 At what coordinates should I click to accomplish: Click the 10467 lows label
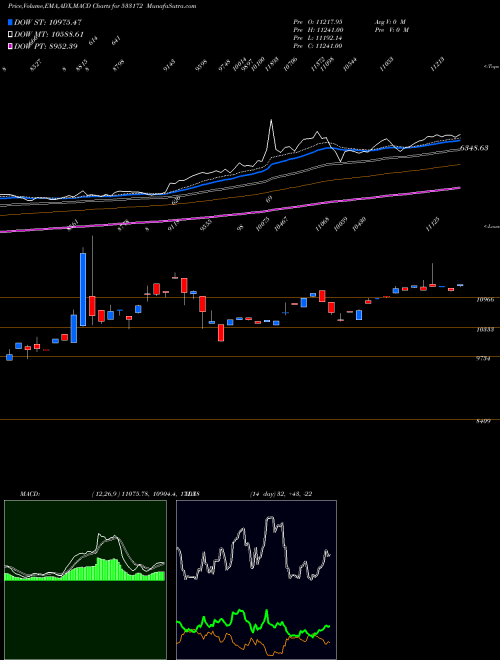click(x=281, y=225)
